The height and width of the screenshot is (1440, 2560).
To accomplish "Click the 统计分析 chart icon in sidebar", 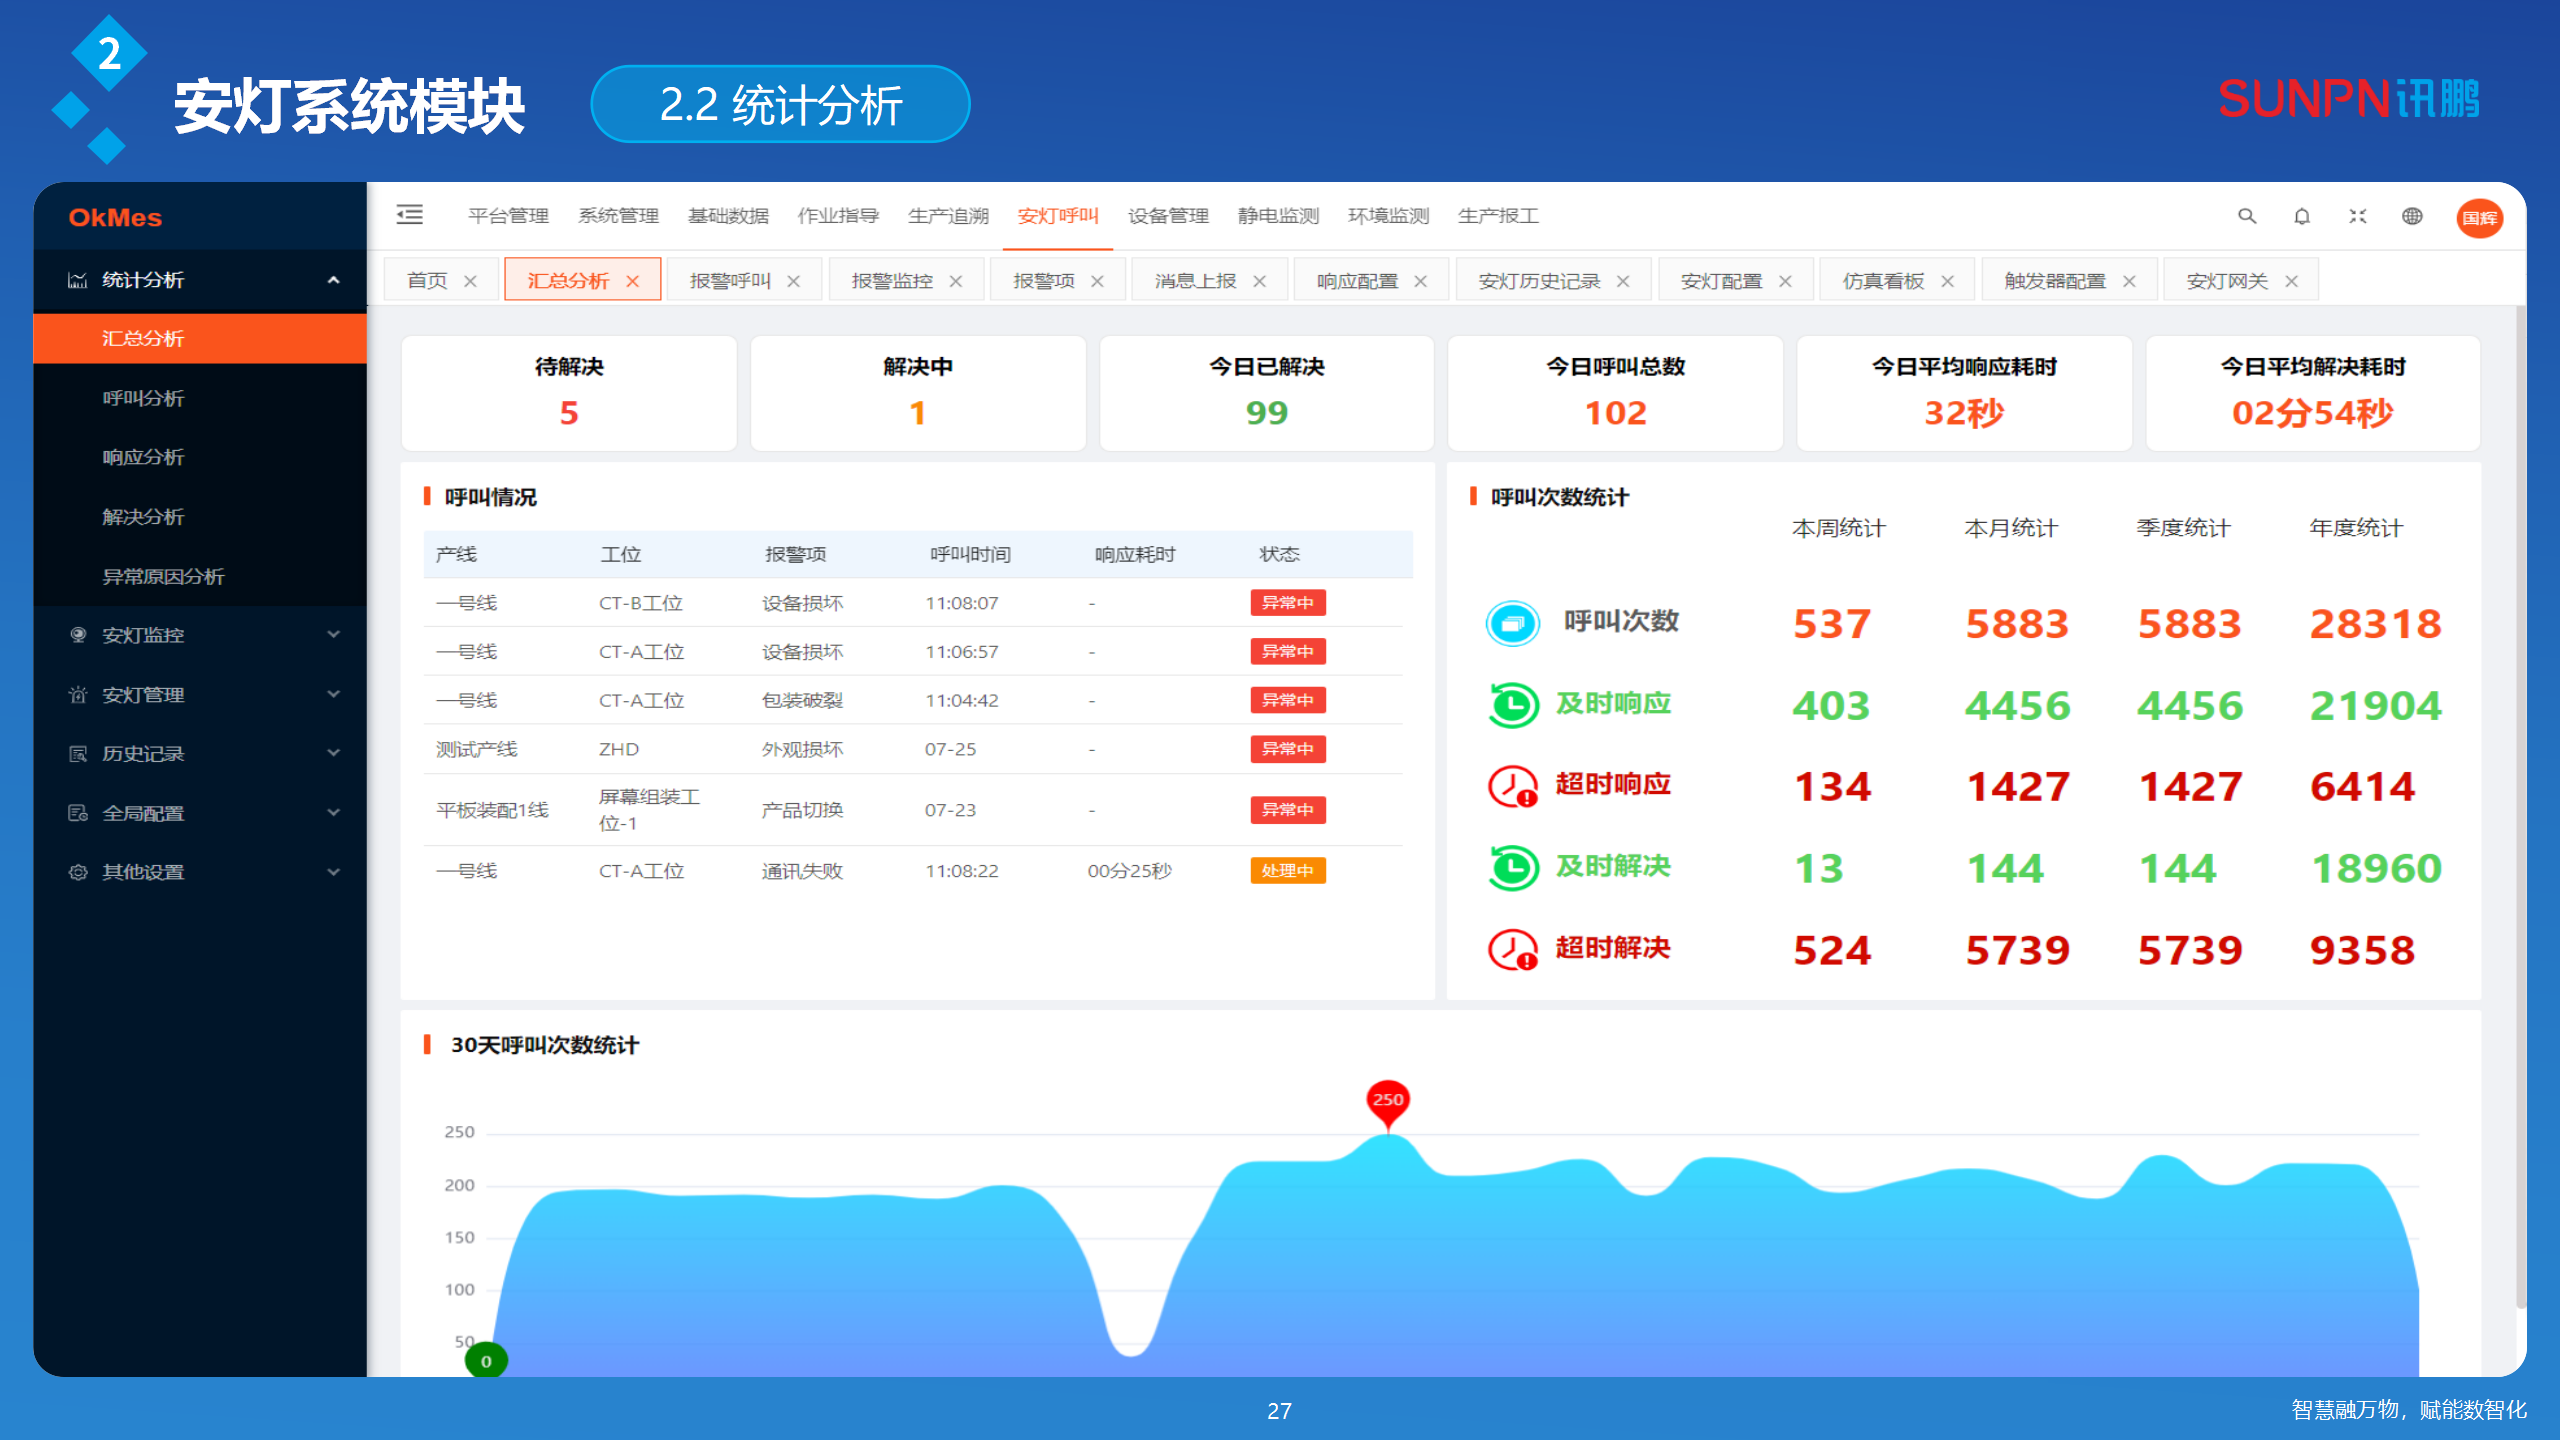I will click(78, 280).
